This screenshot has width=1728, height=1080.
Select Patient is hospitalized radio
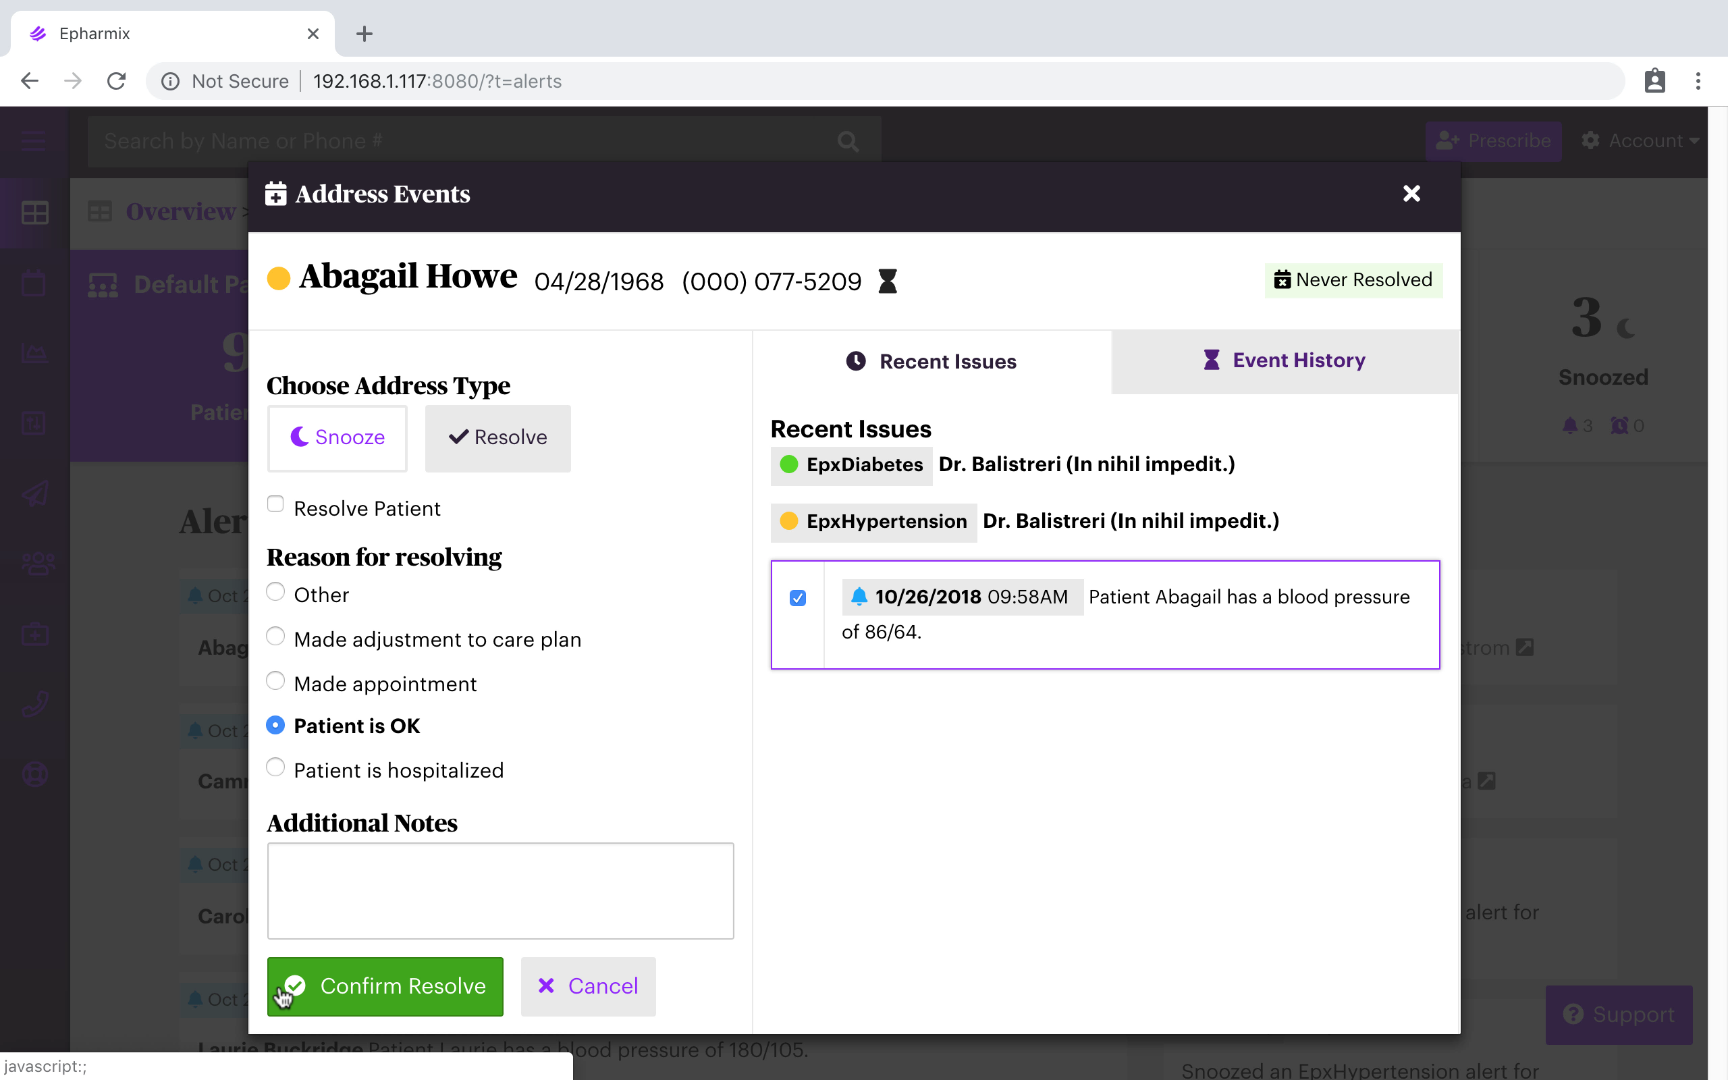pyautogui.click(x=276, y=768)
